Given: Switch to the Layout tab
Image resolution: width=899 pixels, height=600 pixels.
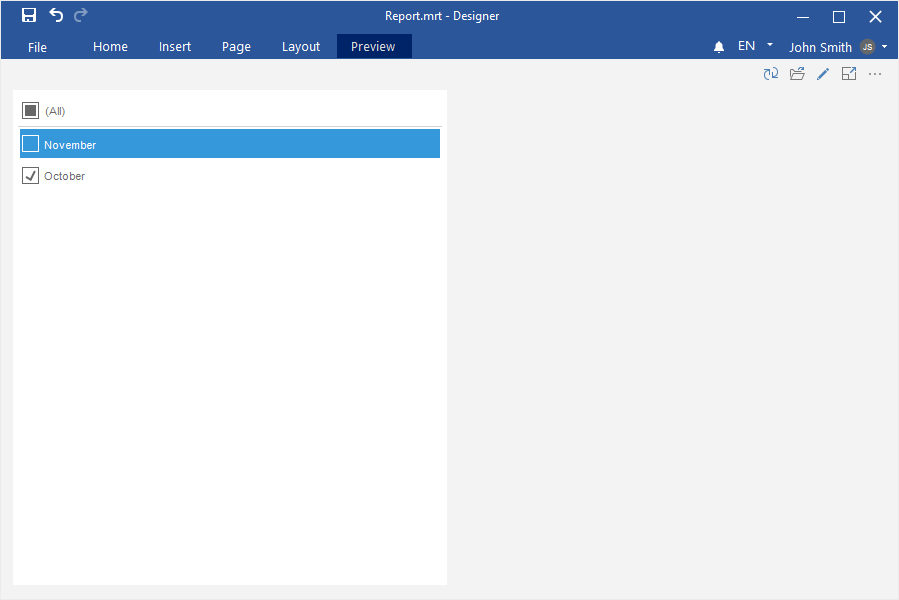Looking at the screenshot, I should (301, 47).
